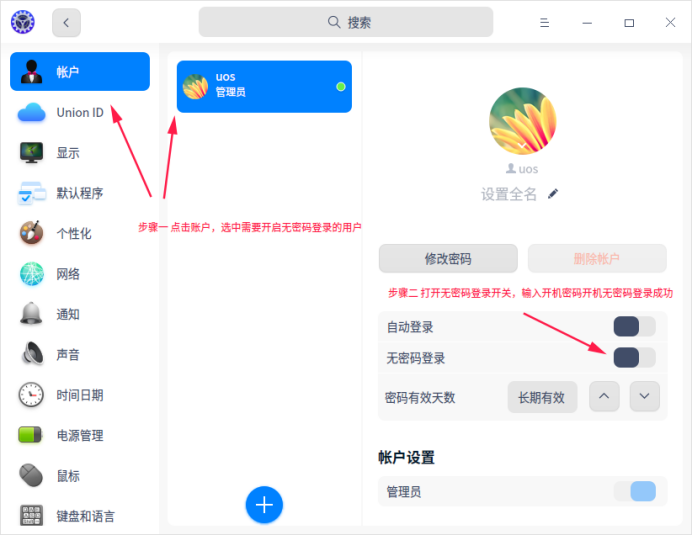Click the 通知 bell icon
The image size is (692, 535).
pos(31,314)
